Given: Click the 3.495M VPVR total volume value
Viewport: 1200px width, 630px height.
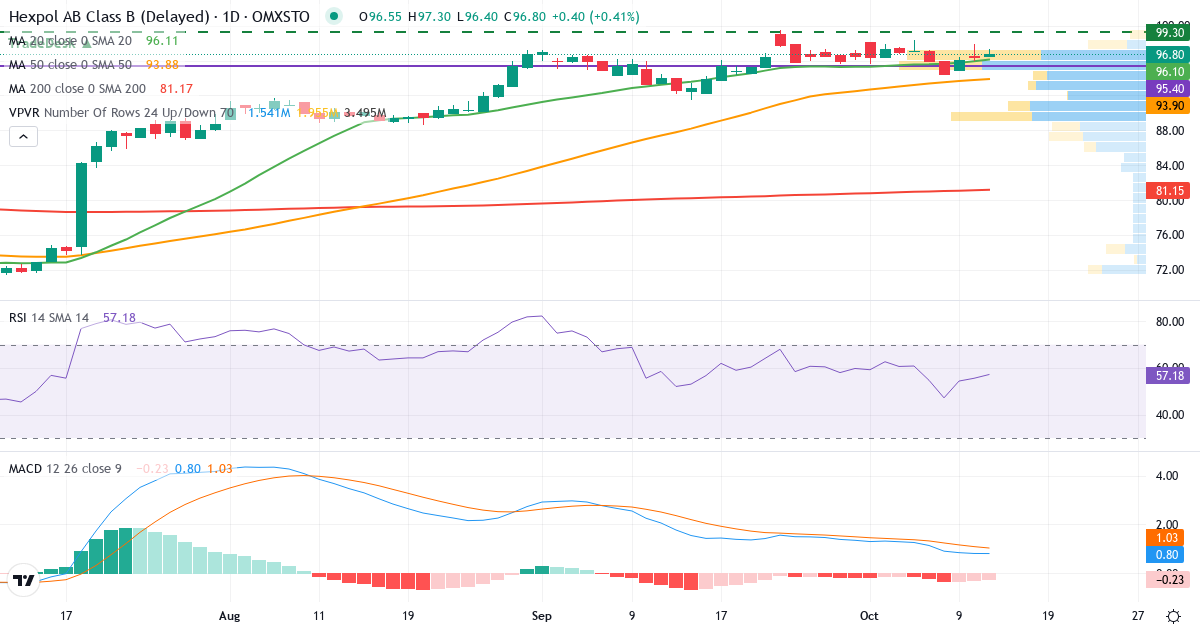Looking at the screenshot, I should click(x=364, y=113).
